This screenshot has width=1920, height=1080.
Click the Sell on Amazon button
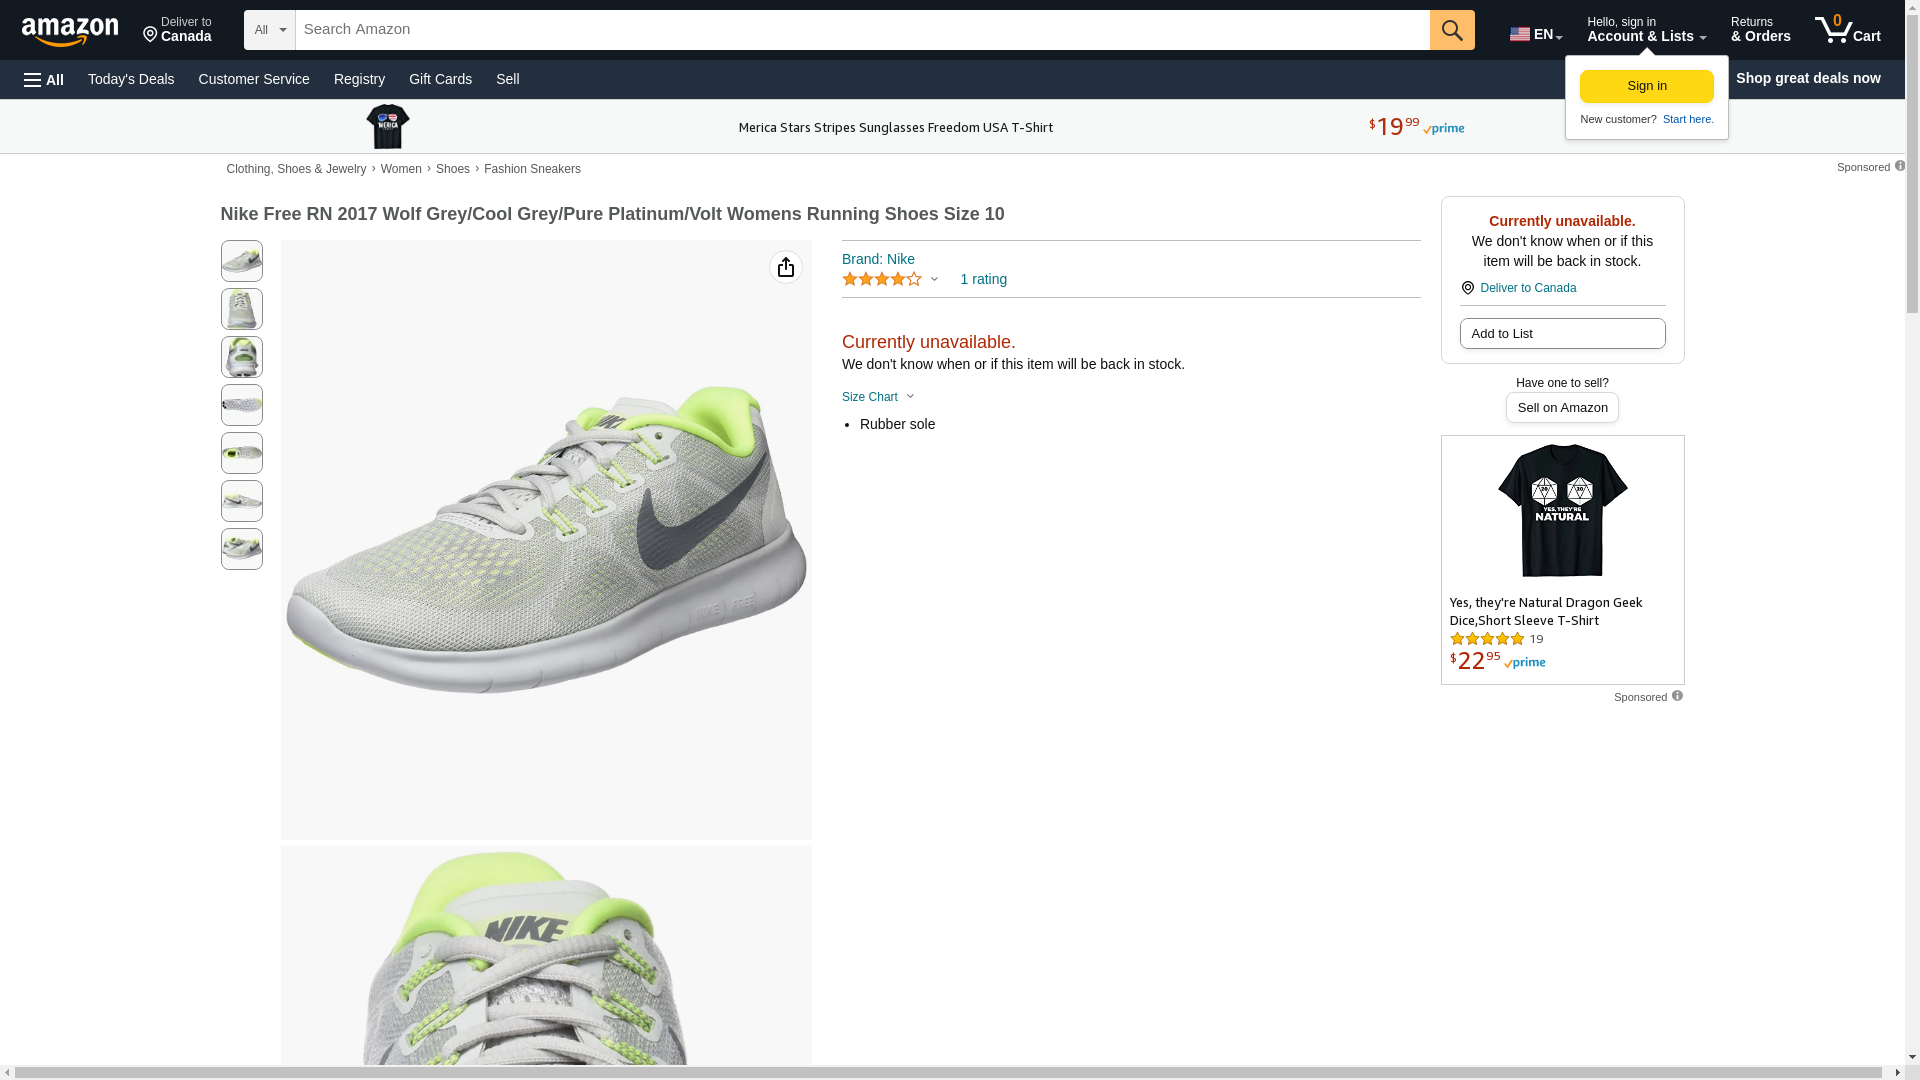pos(1562,408)
